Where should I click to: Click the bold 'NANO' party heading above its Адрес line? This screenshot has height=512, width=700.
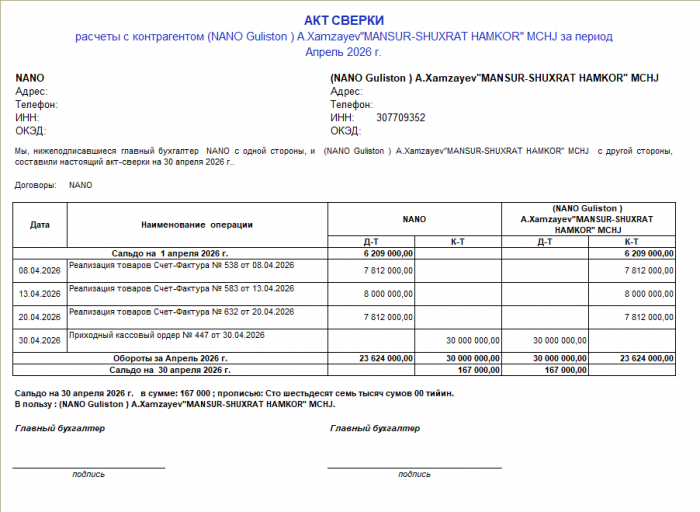click(x=30, y=78)
